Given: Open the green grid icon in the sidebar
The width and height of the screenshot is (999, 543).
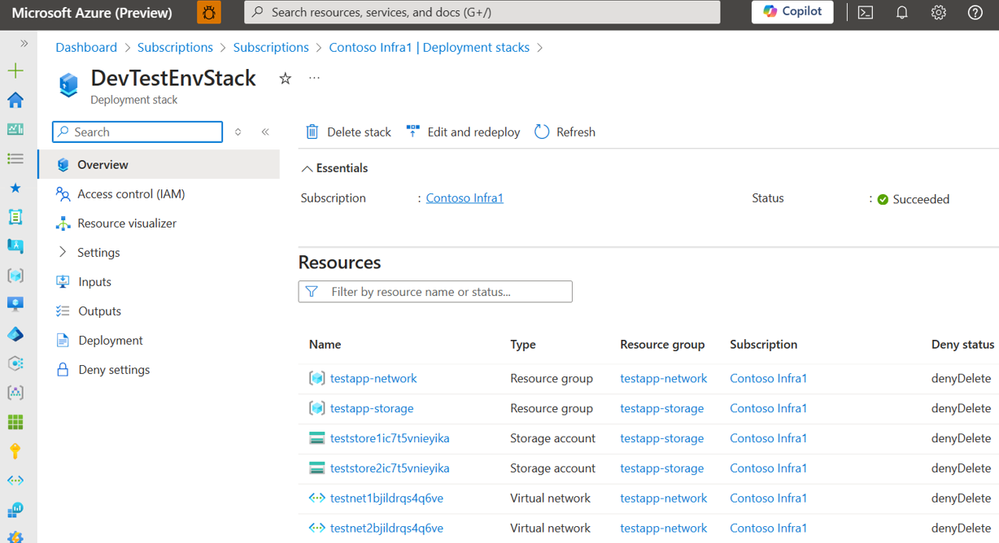Looking at the screenshot, I should 15,422.
